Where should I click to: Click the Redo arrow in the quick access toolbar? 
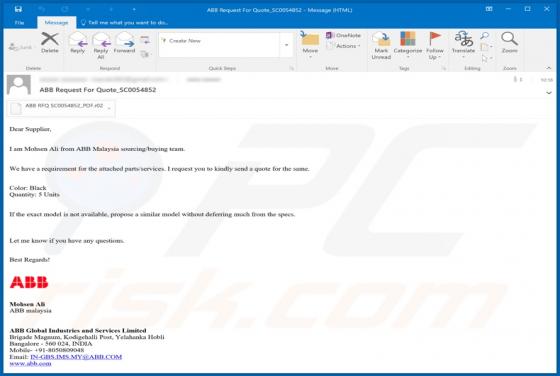(65, 9)
